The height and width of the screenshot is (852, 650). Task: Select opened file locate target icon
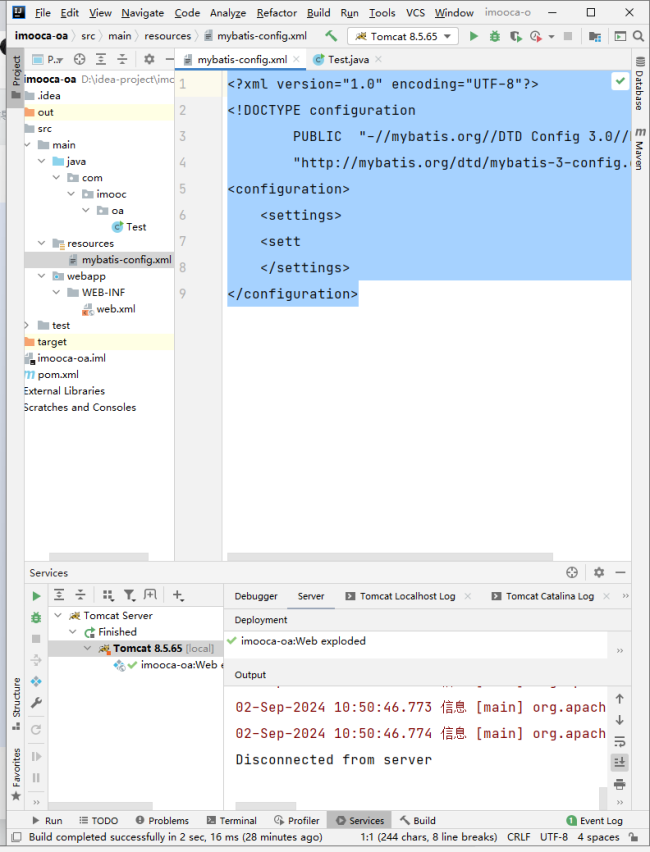[80, 59]
